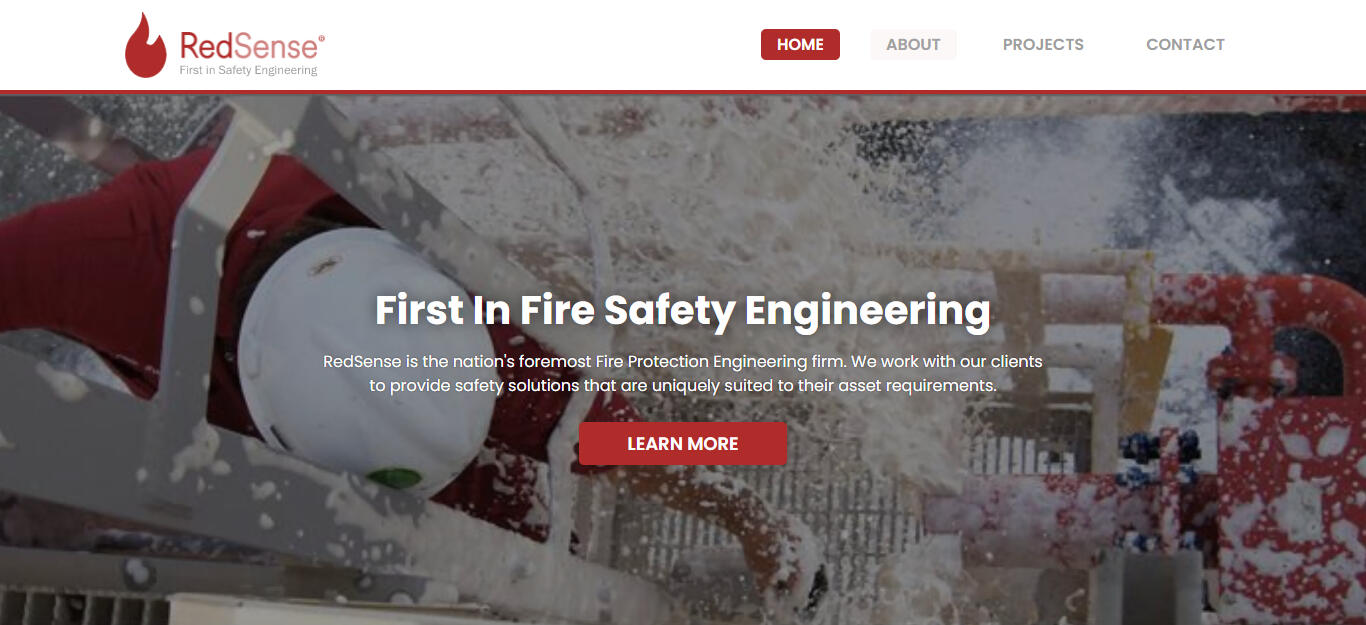Click the 'RedSense is the nation's foremost' sentence
Viewport: 1366px width, 625px height.
(x=683, y=361)
